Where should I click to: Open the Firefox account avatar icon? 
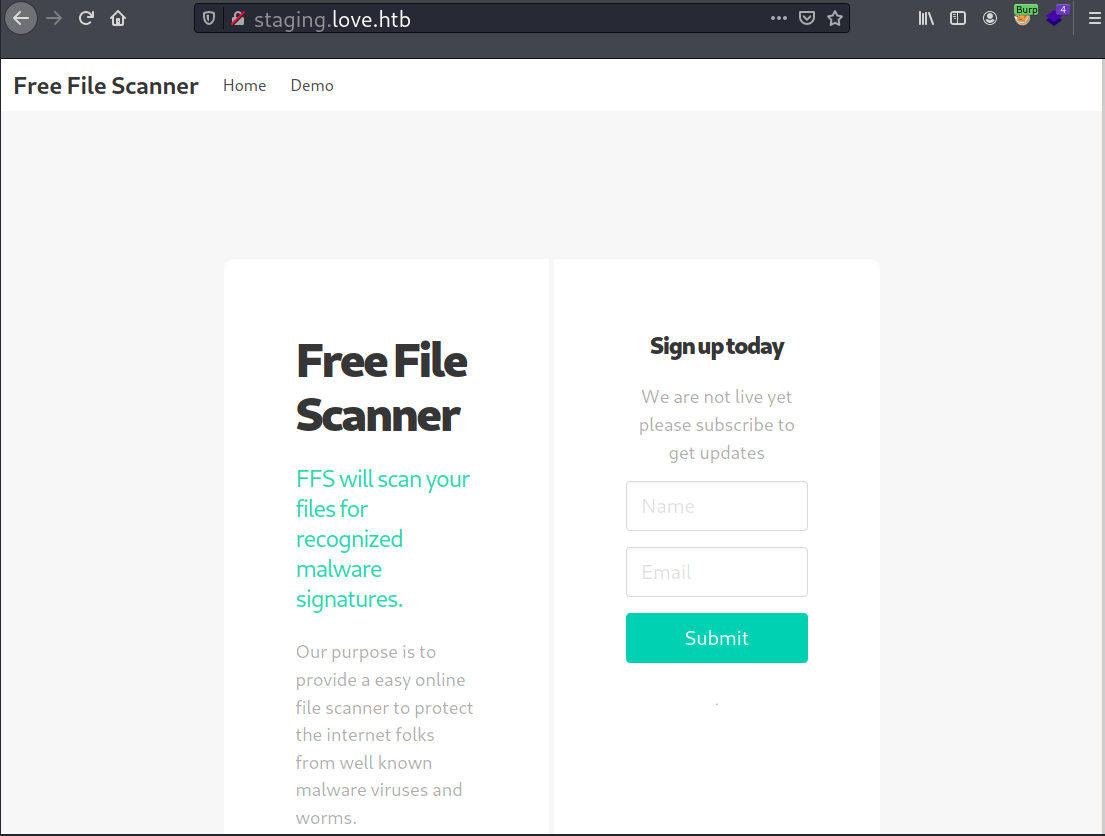990,18
